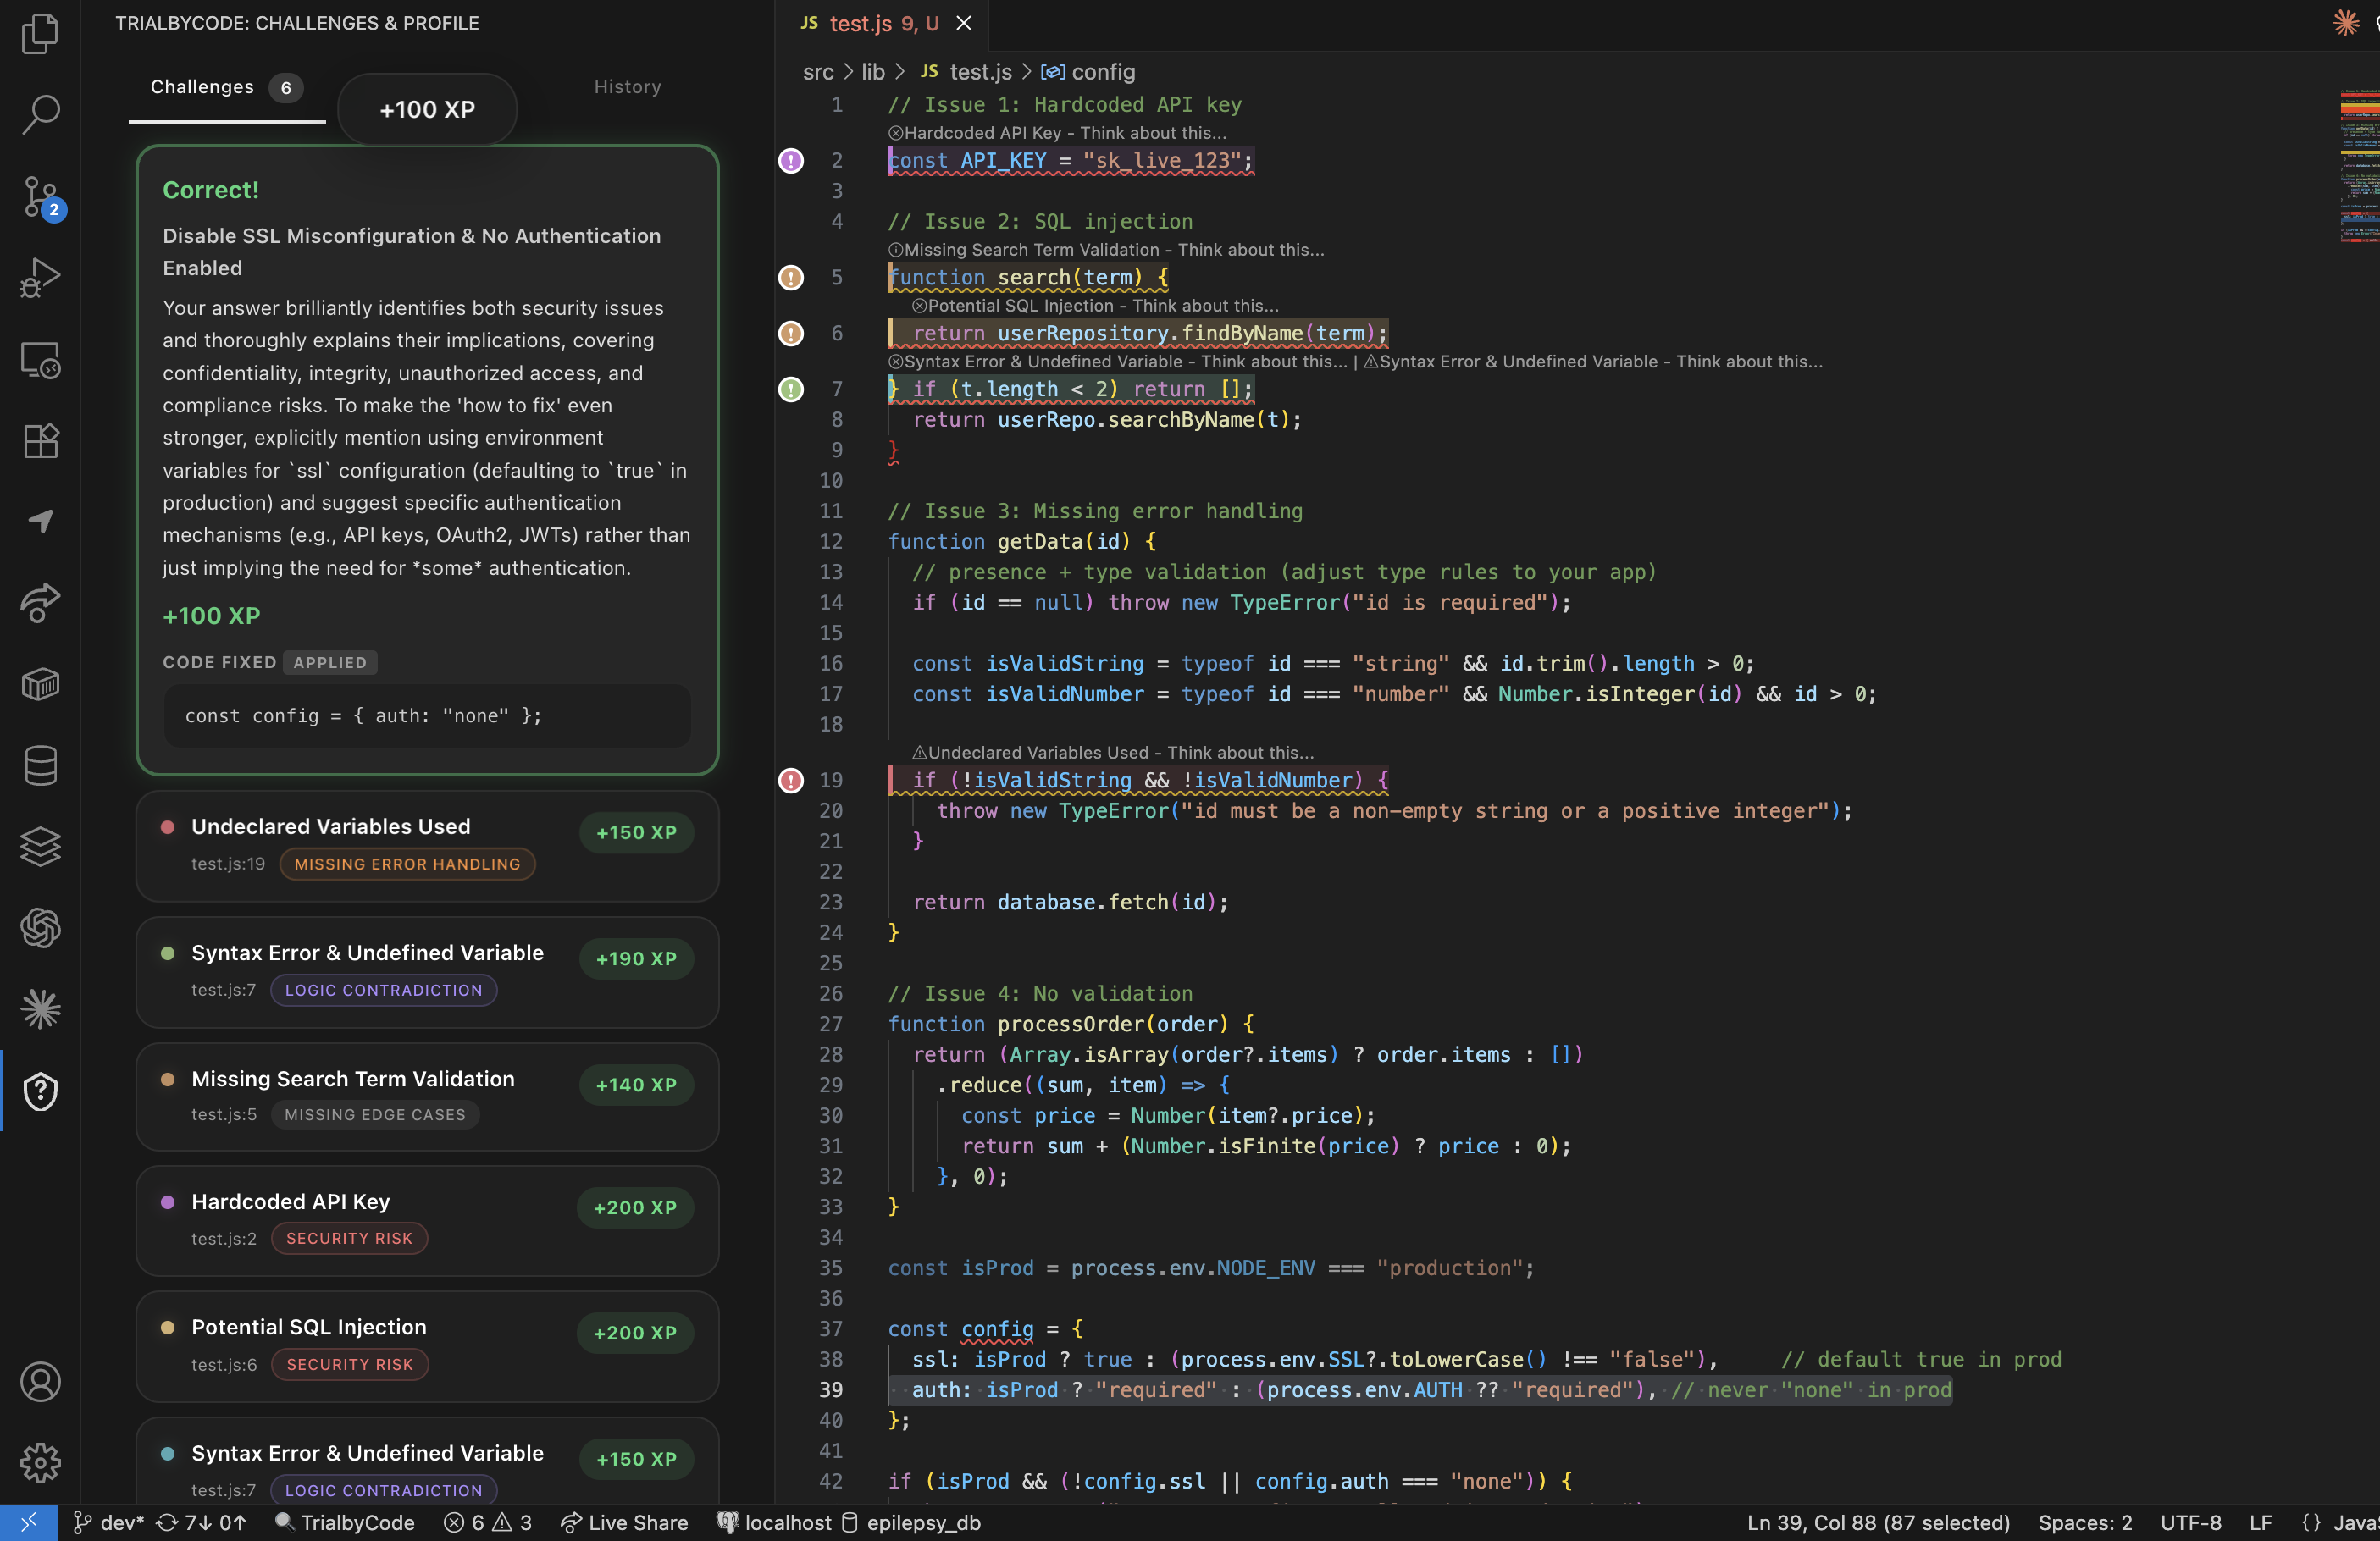2380x1541 pixels.
Task: Open the lib folder breadcrumb dropdown
Action: point(873,72)
